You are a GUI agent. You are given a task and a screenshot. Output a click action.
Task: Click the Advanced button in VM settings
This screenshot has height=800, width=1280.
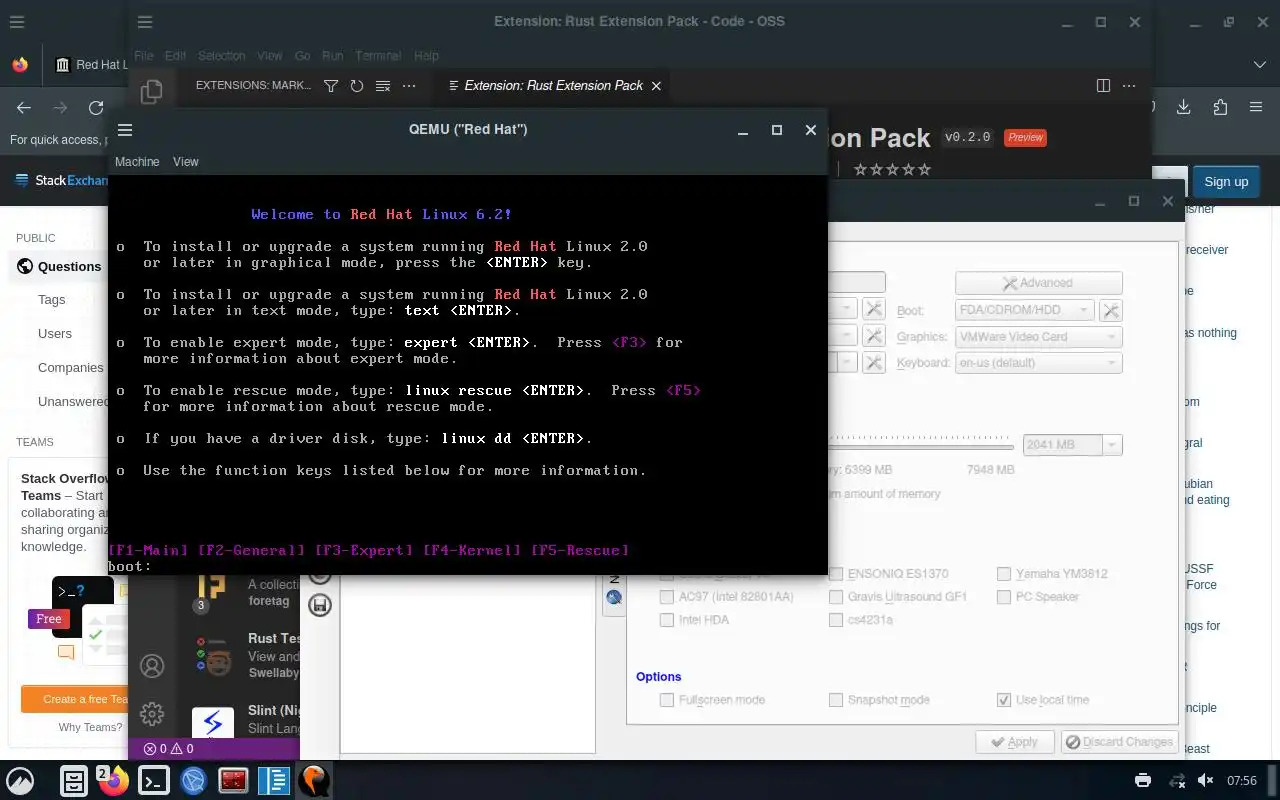tap(1038, 283)
